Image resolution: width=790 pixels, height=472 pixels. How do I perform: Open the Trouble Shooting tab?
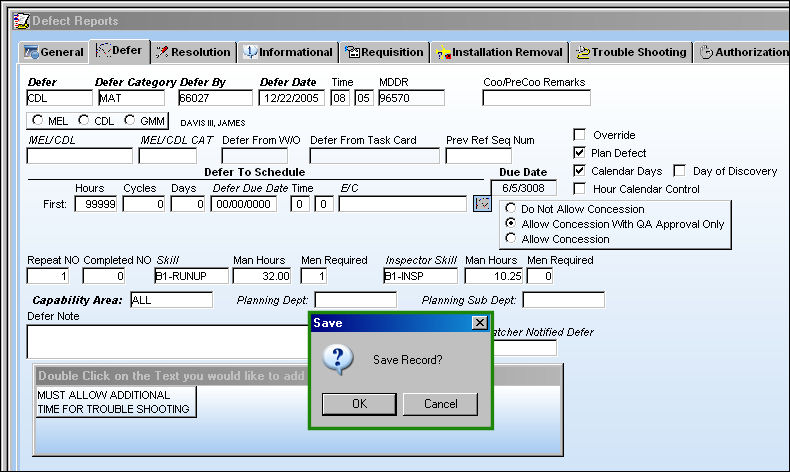click(x=631, y=52)
